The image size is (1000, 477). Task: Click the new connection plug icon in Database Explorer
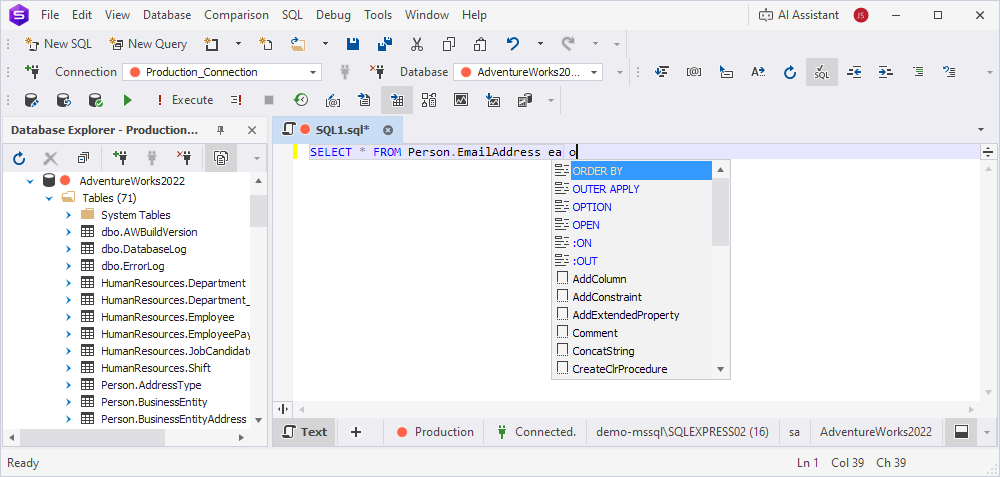120,158
